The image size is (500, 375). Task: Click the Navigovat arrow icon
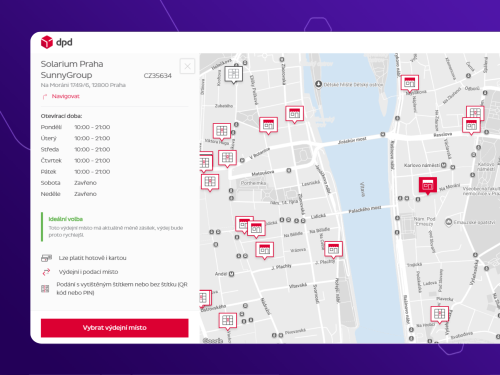[x=45, y=97]
